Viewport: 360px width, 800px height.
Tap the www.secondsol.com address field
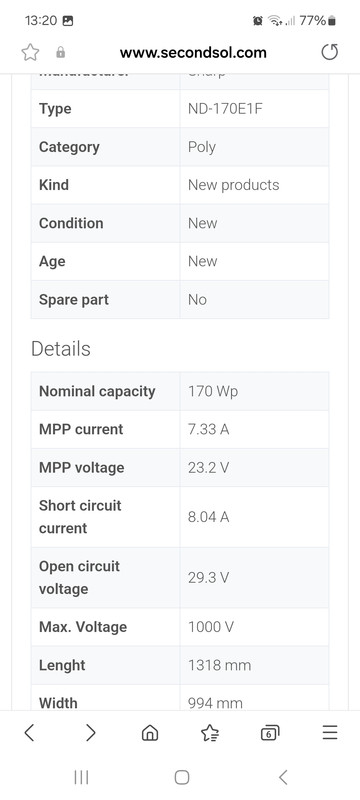tap(193, 52)
